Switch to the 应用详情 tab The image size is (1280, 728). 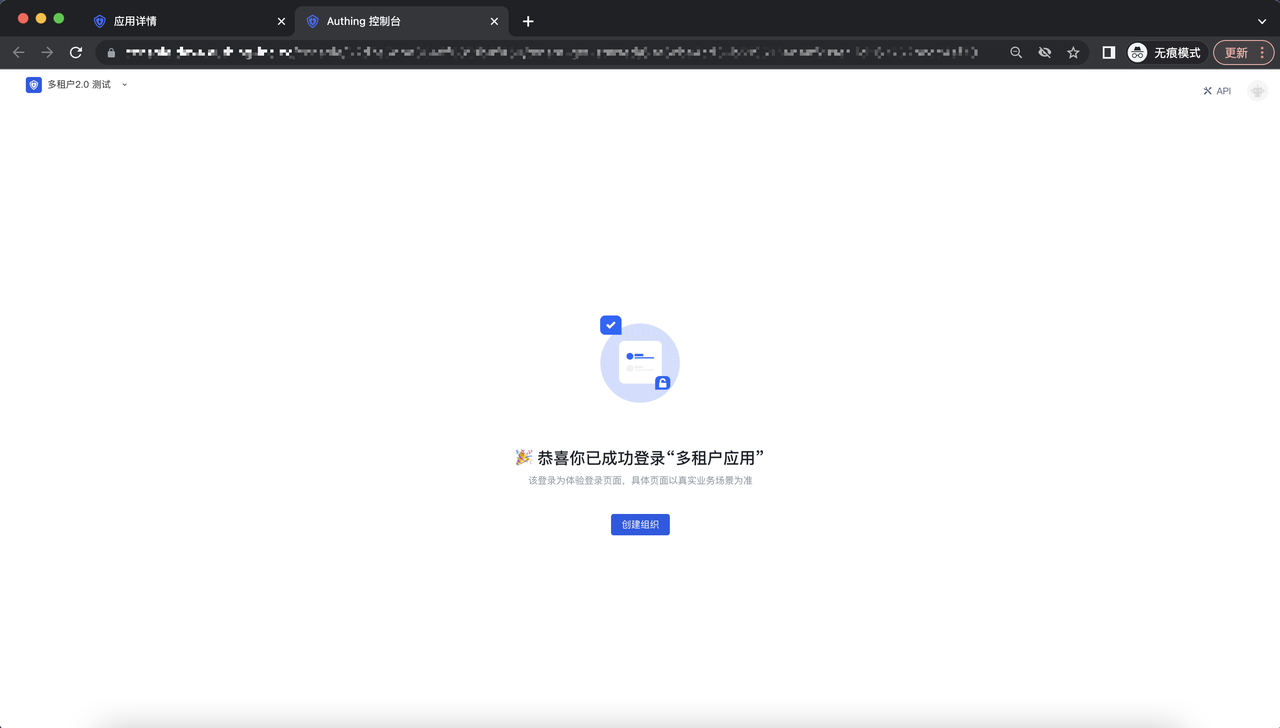[x=180, y=21]
